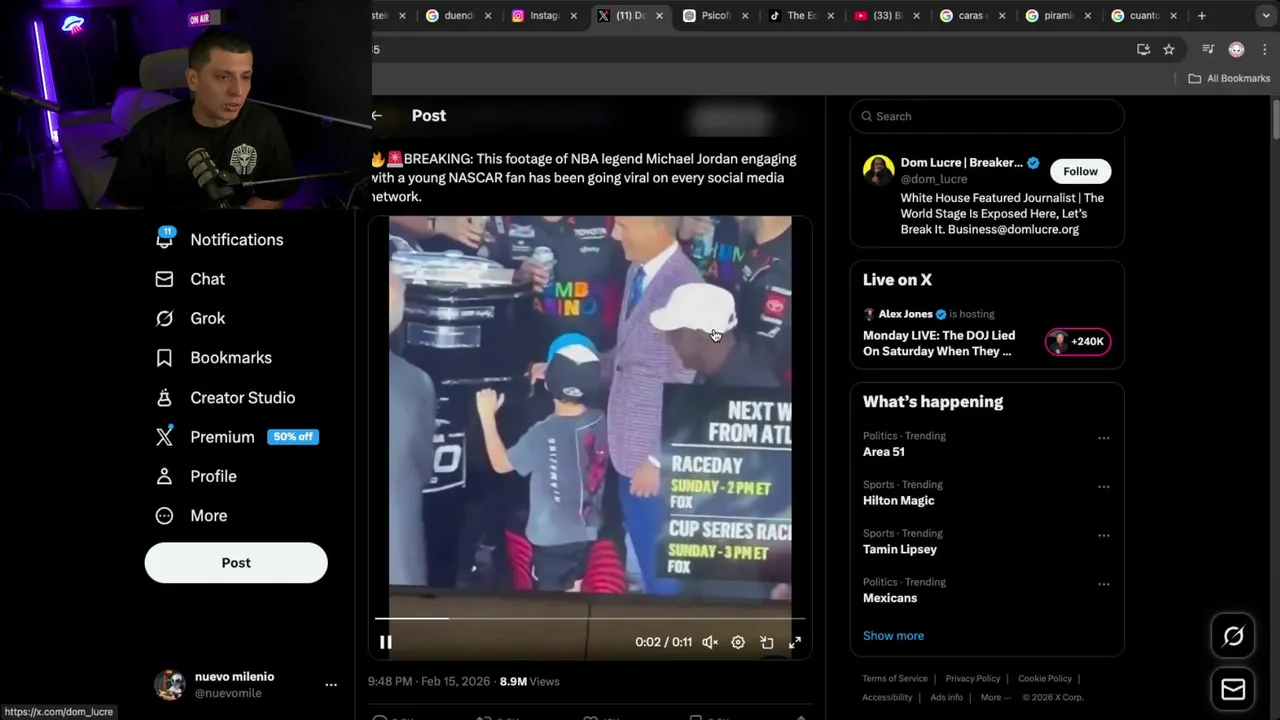Click the install app icon in address bar
The width and height of the screenshot is (1280, 720).
click(x=1143, y=50)
